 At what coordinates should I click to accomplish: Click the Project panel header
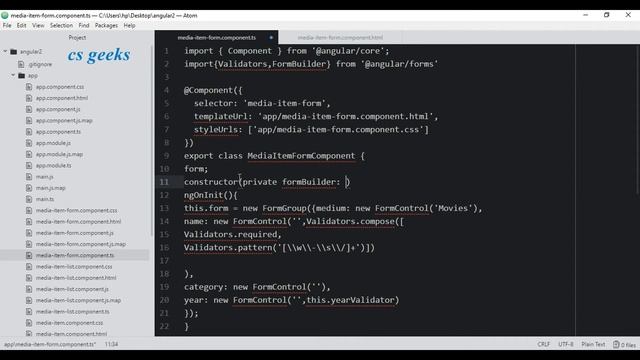point(77,37)
